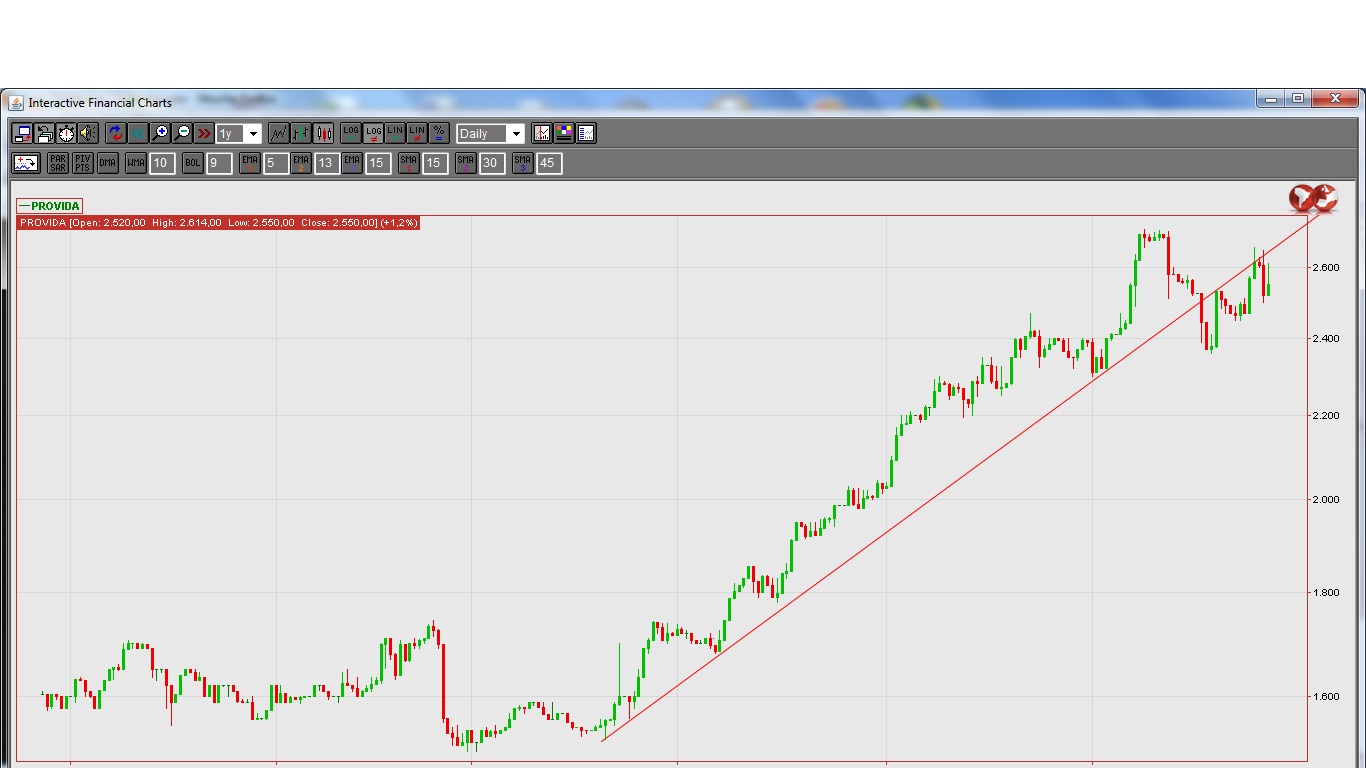Toggle the percent scale button
The width and height of the screenshot is (1366, 768).
(x=439, y=133)
